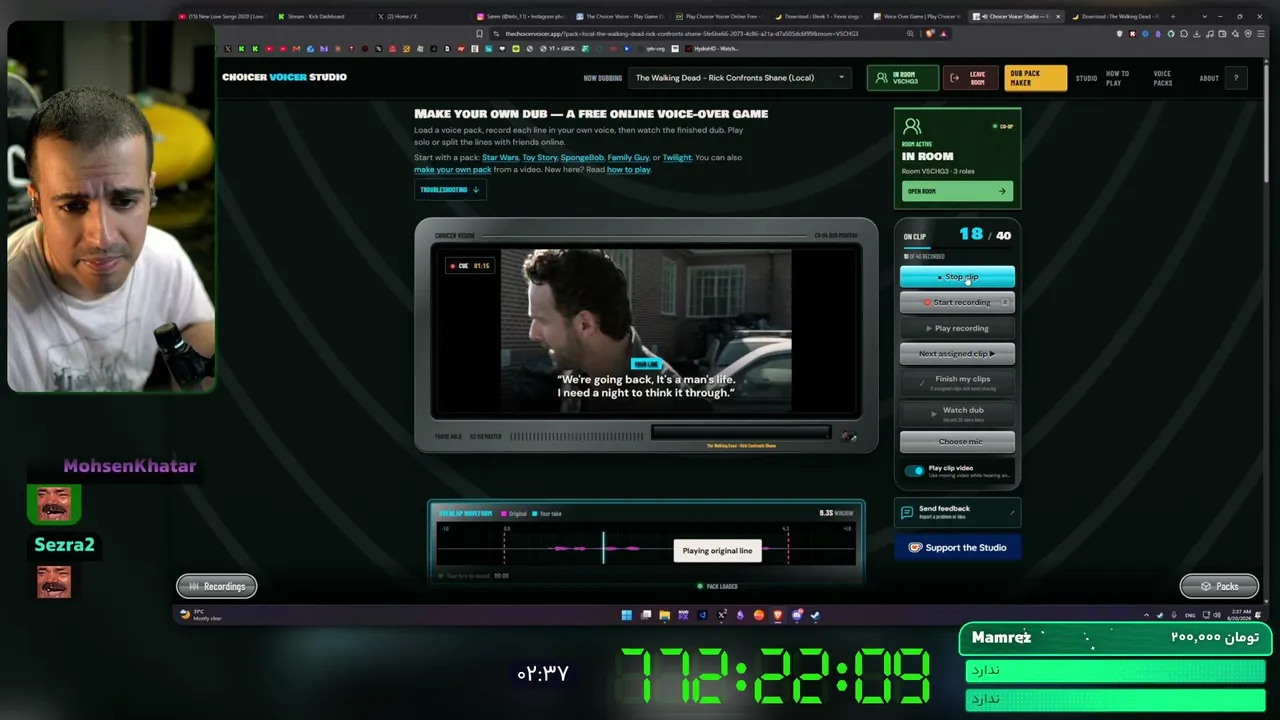Image resolution: width=1280 pixels, height=720 pixels.
Task: Watch the finished dub
Action: 957,412
